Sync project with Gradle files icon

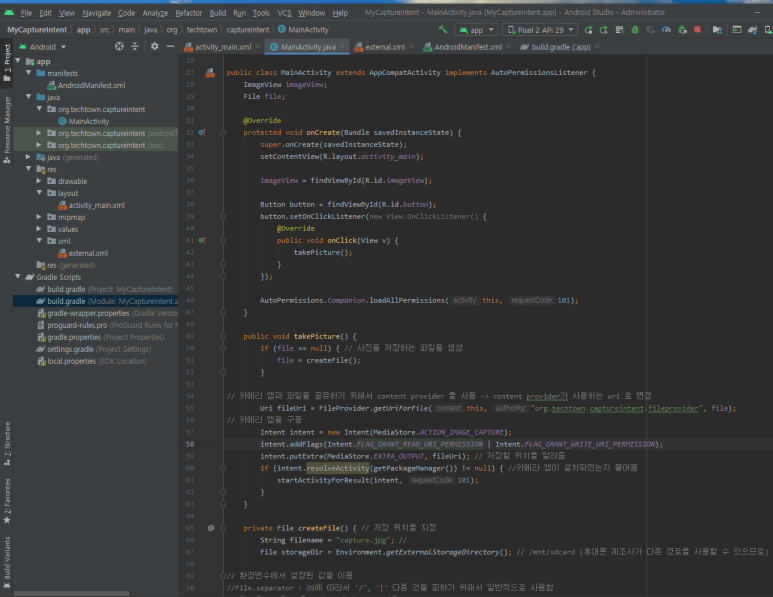tap(753, 30)
